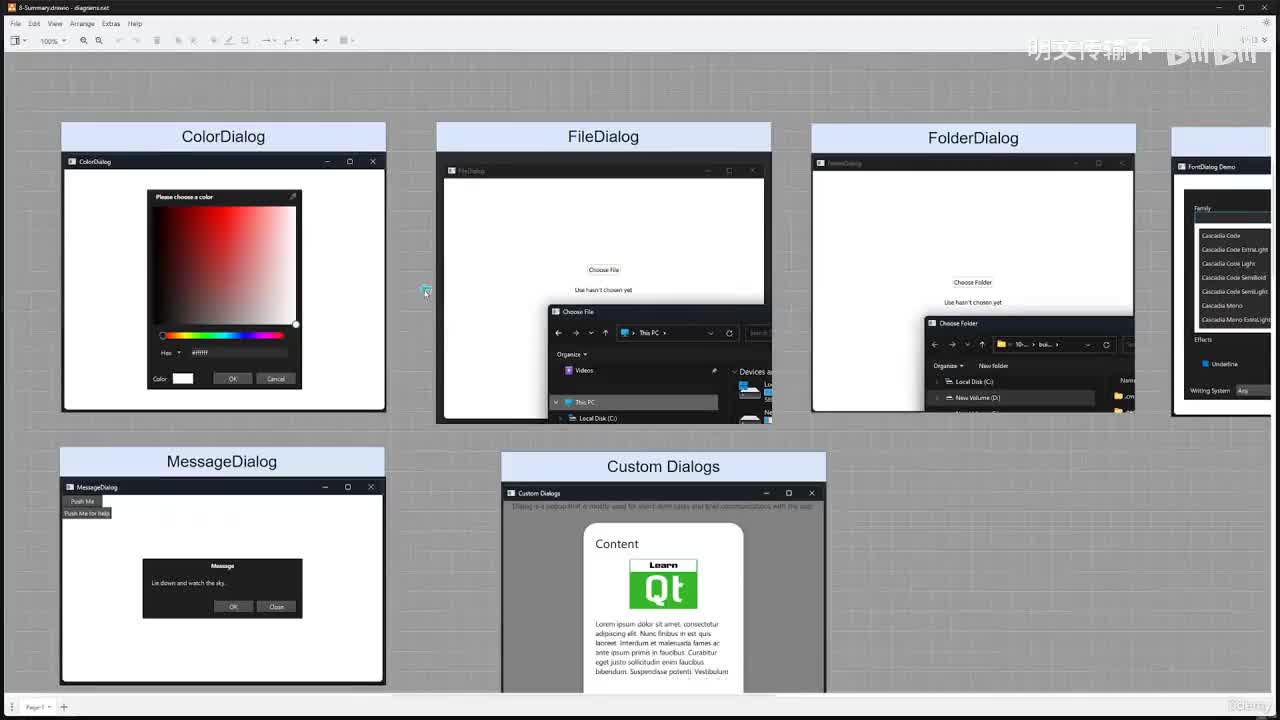Image resolution: width=1280 pixels, height=720 pixels.
Task: Click the eyedropper in the ColorDialog picker
Action: click(x=293, y=197)
